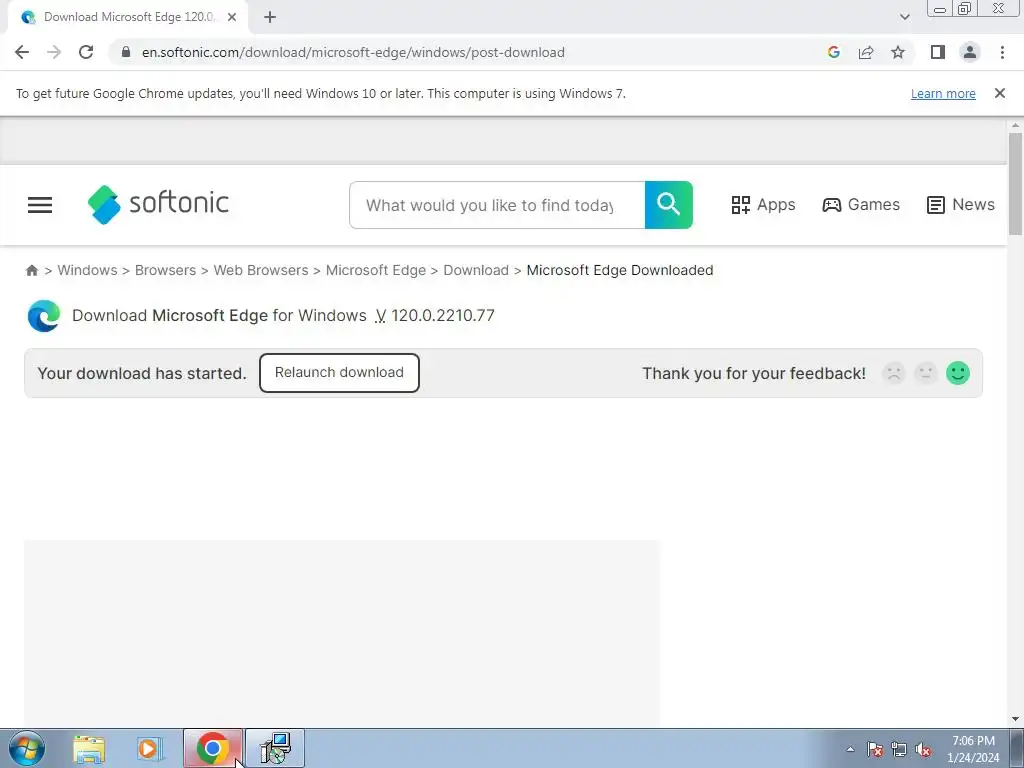
Task: Open the Games section
Action: [861, 204]
